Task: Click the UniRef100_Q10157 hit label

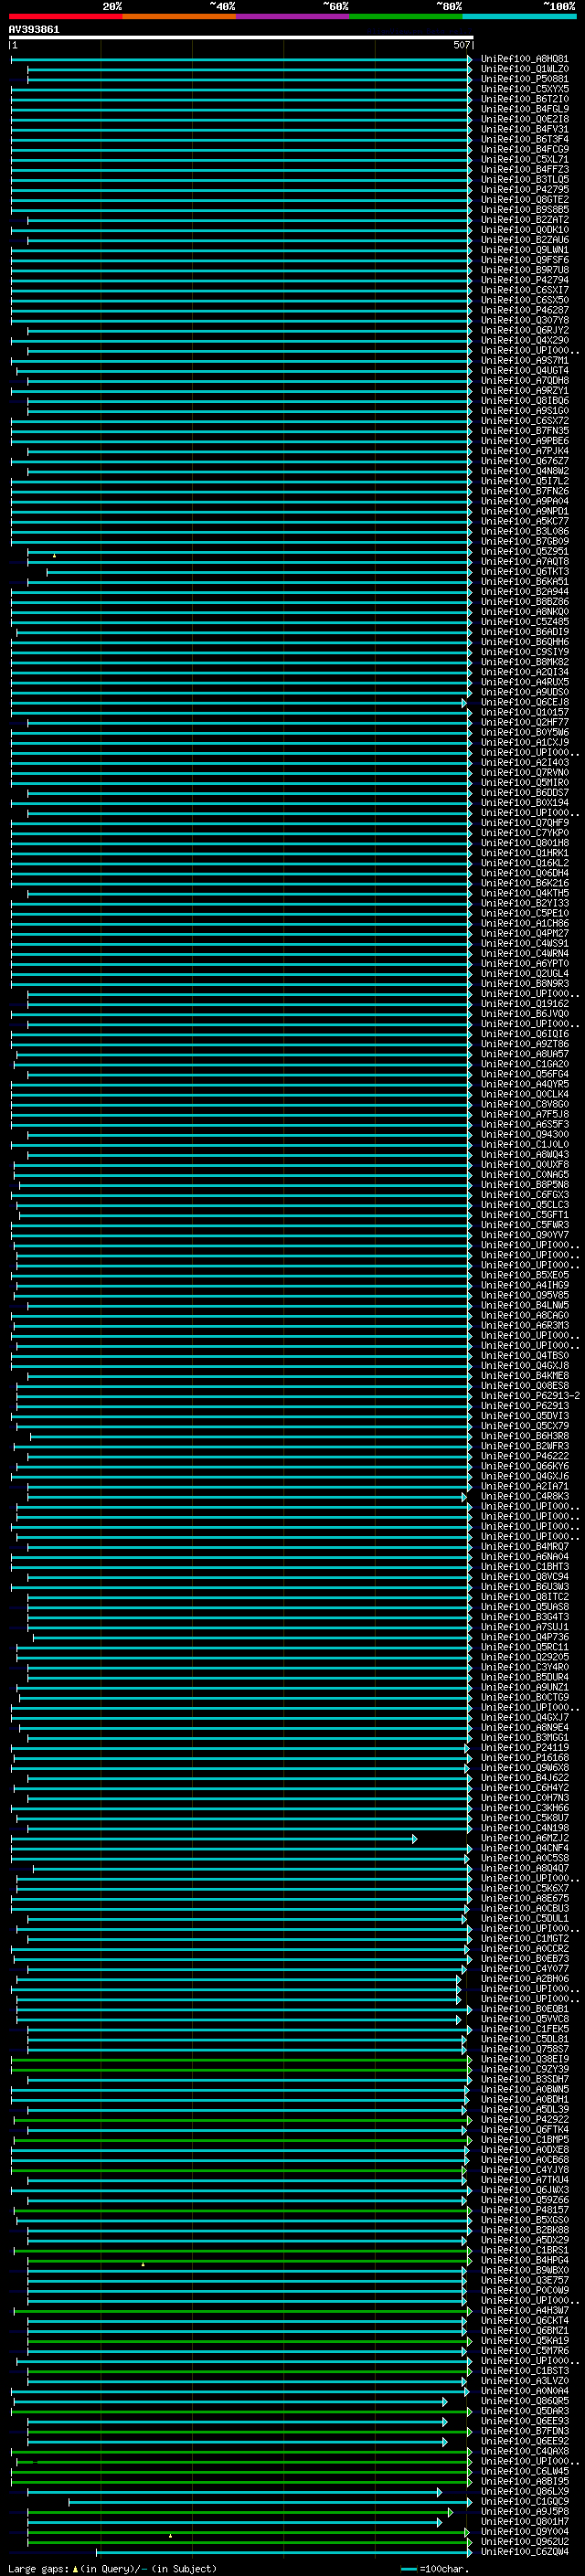Action: (525, 712)
